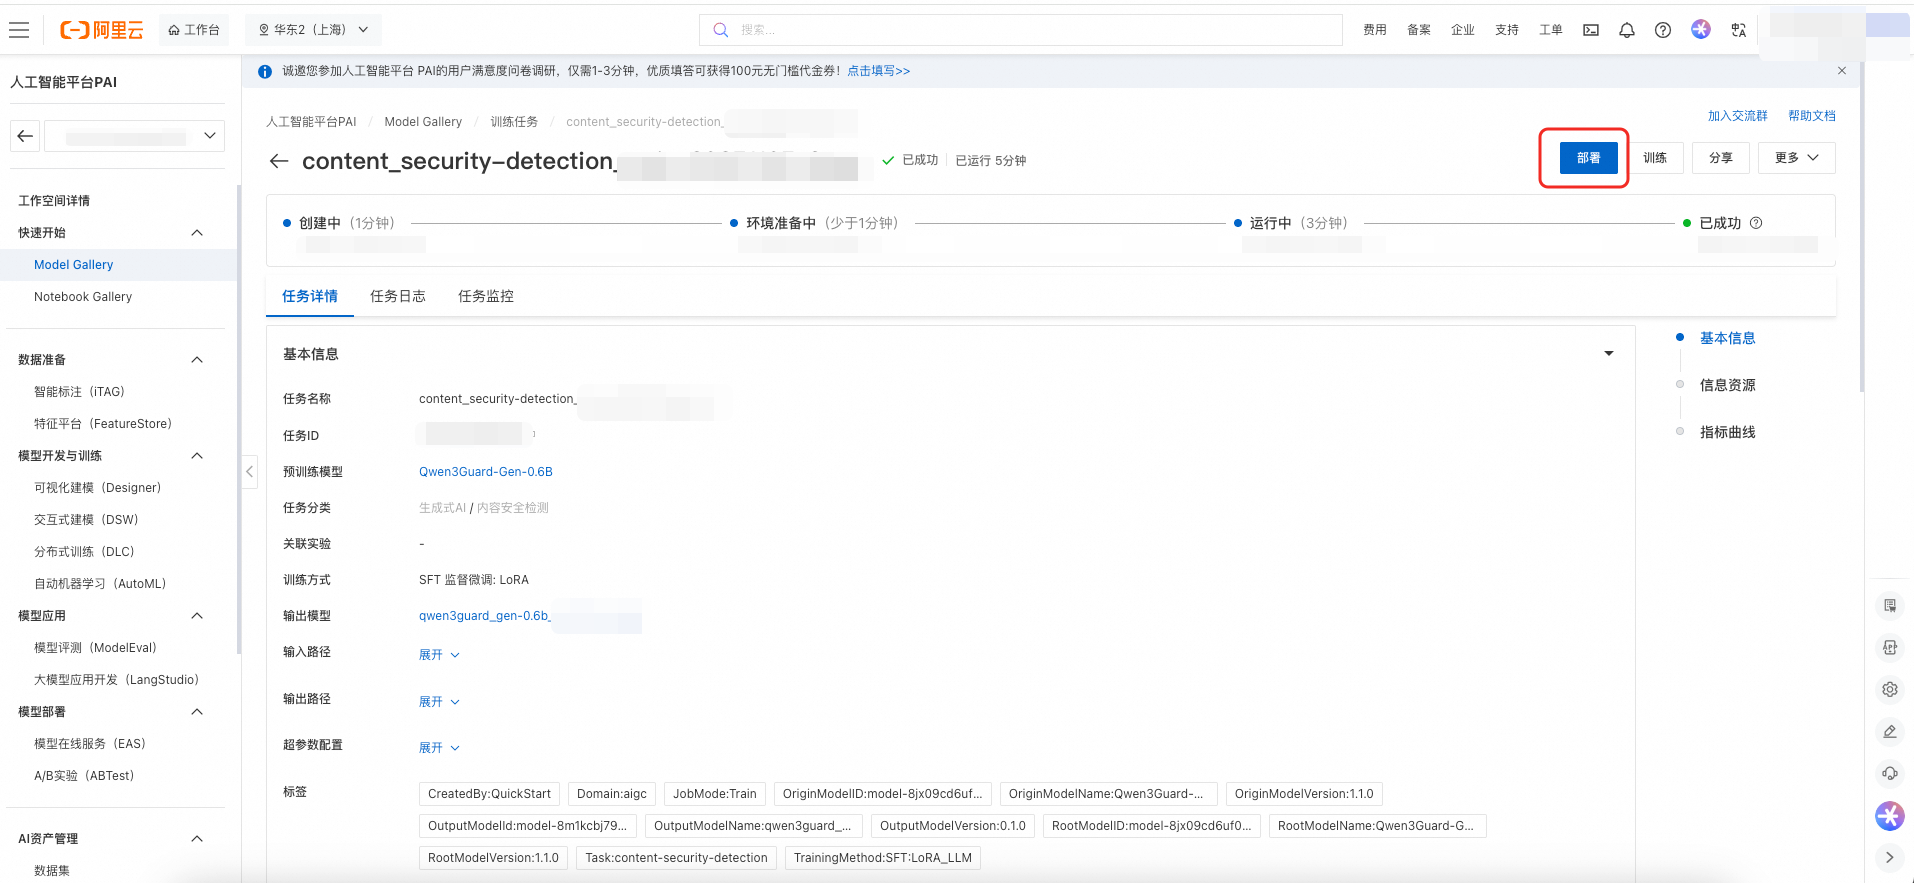
Task: Switch to the 任务详情 tab
Action: click(310, 296)
